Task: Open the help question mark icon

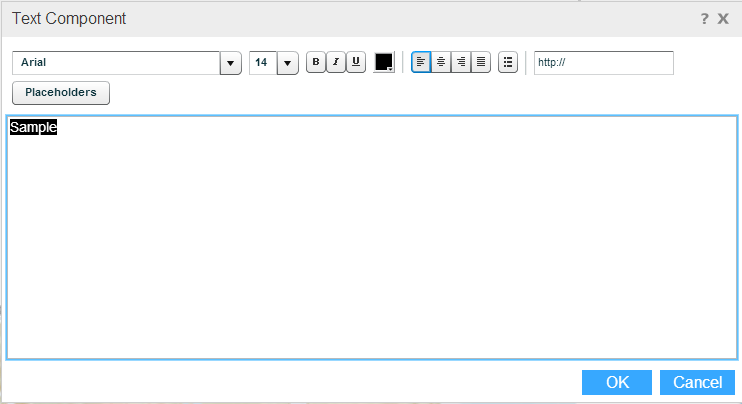Action: [705, 18]
